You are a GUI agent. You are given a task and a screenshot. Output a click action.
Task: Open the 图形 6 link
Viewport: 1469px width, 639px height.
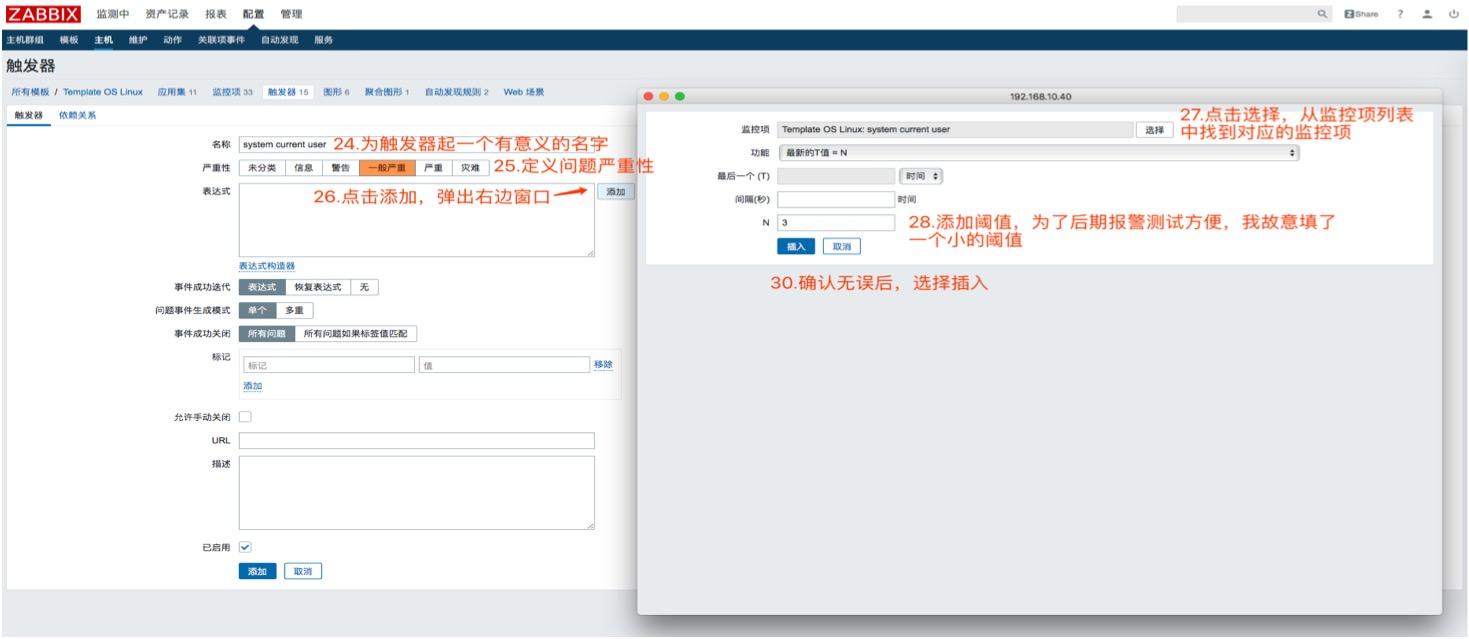point(336,91)
